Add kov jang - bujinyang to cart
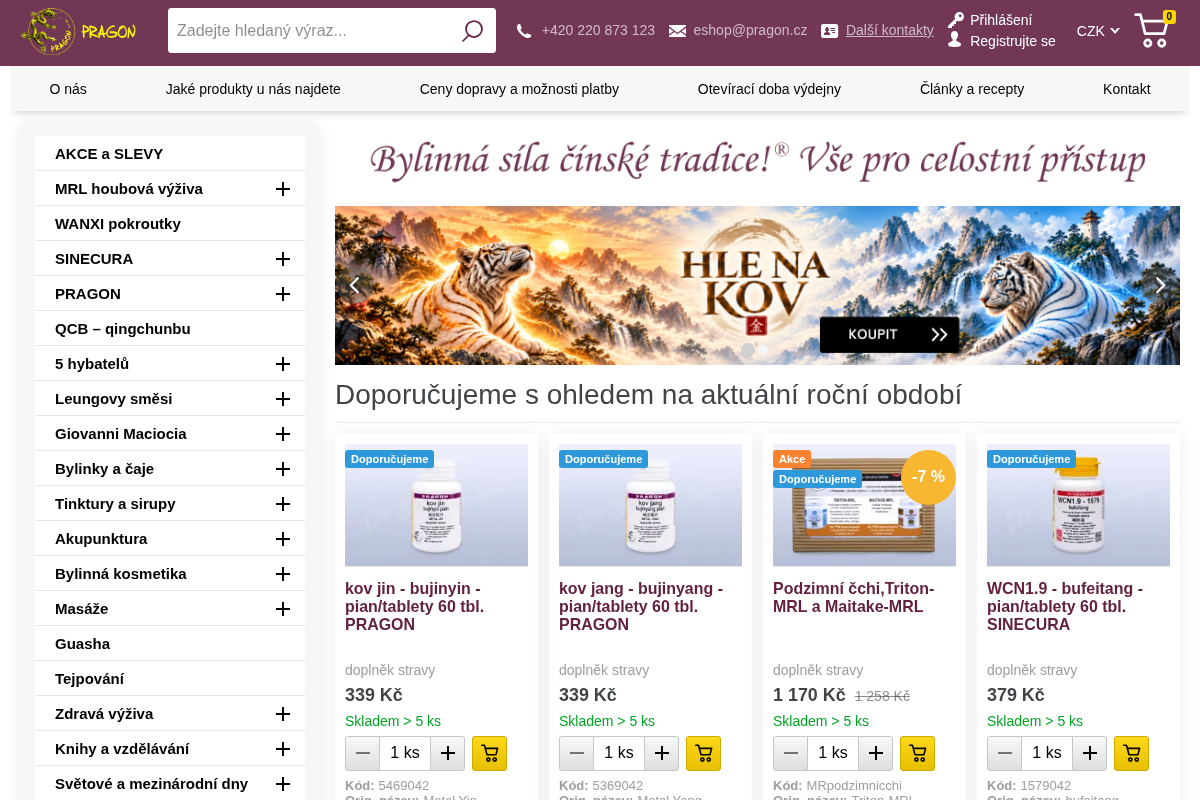 703,753
